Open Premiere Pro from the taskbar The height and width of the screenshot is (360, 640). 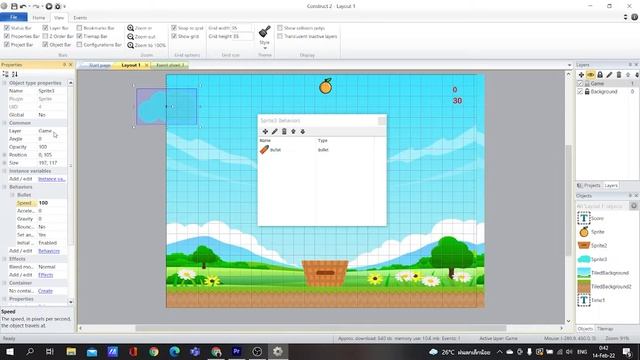236,351
